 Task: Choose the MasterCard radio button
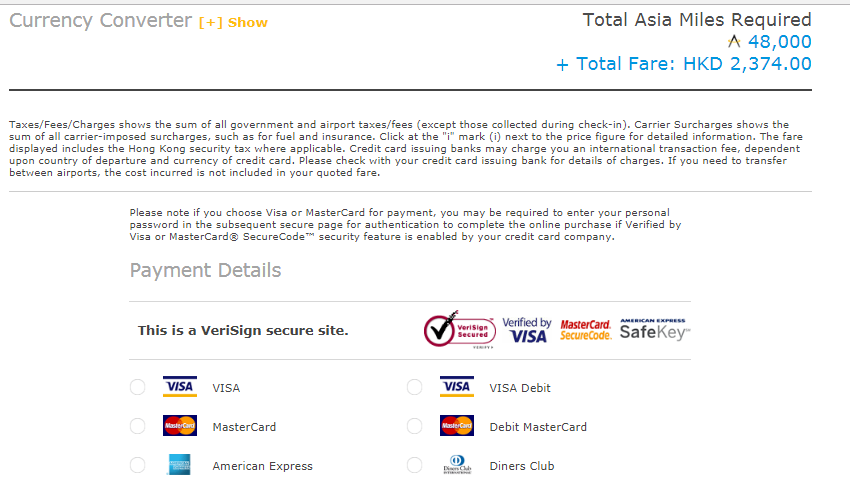pyautogui.click(x=138, y=426)
